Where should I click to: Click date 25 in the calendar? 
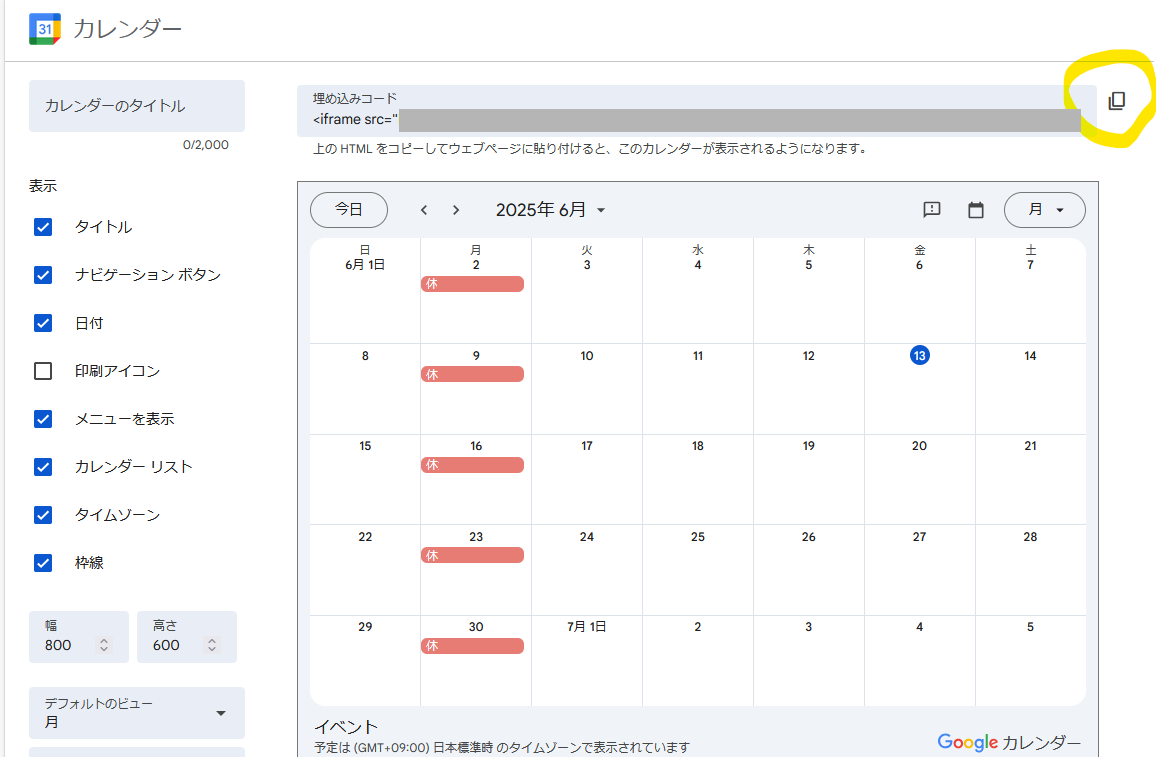click(x=698, y=537)
